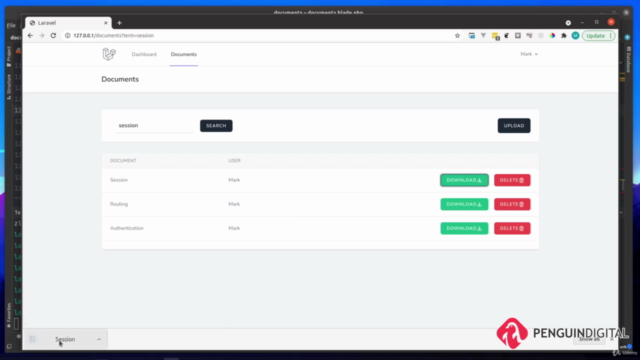Open the Dashboard nav link
This screenshot has height=360, width=640.
tap(144, 54)
